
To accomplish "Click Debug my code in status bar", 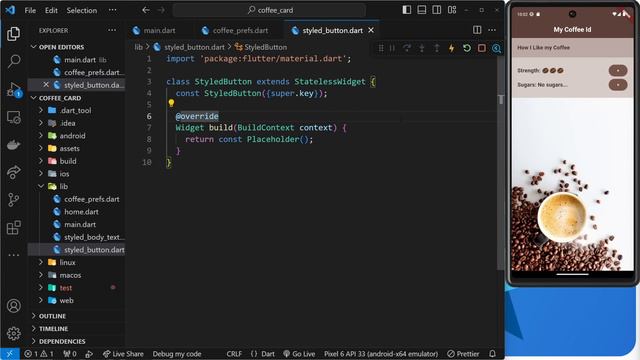I will pos(177,354).
